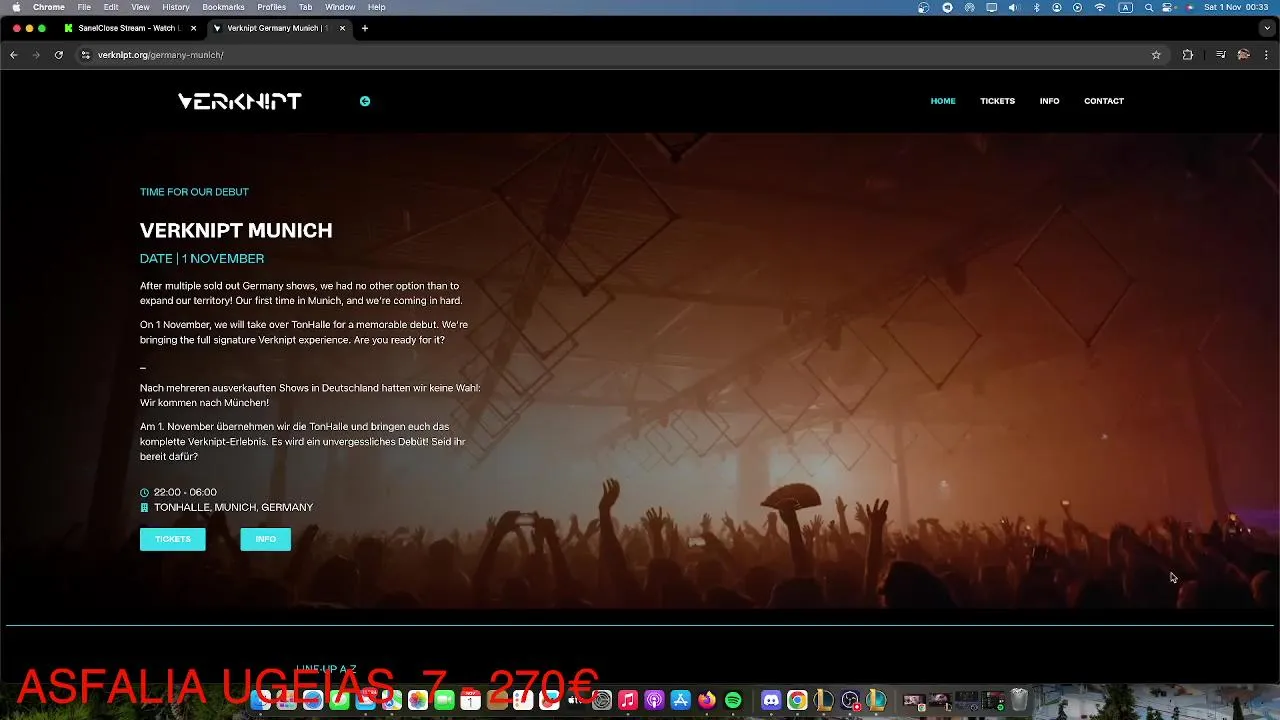
Task: Click the 'TIME FOR OUR DEBUT' text
Action: pyautogui.click(x=194, y=192)
